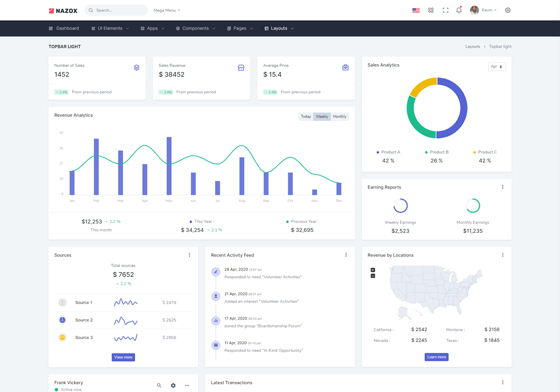Viewport: 560px width, 392px height.
Task: Open the settings gear in top bar
Action: point(508,10)
